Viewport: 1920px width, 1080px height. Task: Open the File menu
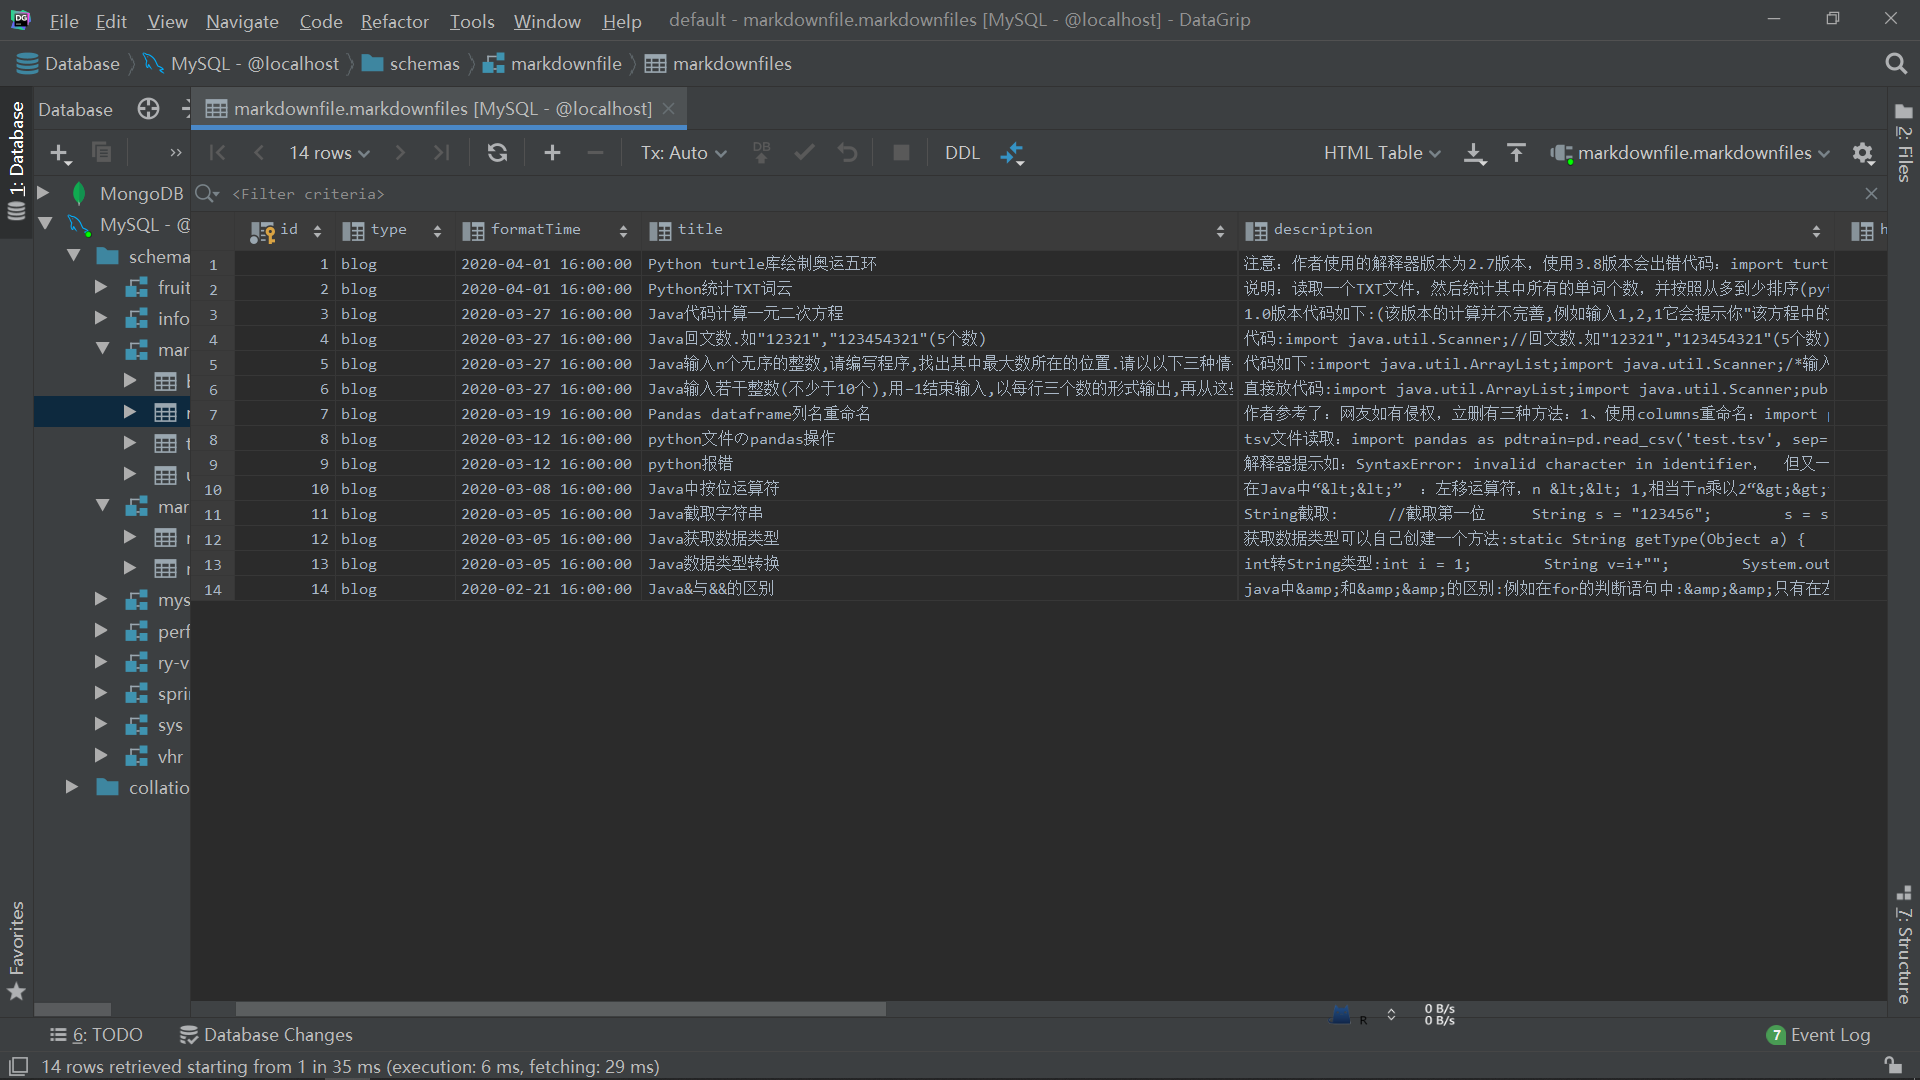point(63,21)
